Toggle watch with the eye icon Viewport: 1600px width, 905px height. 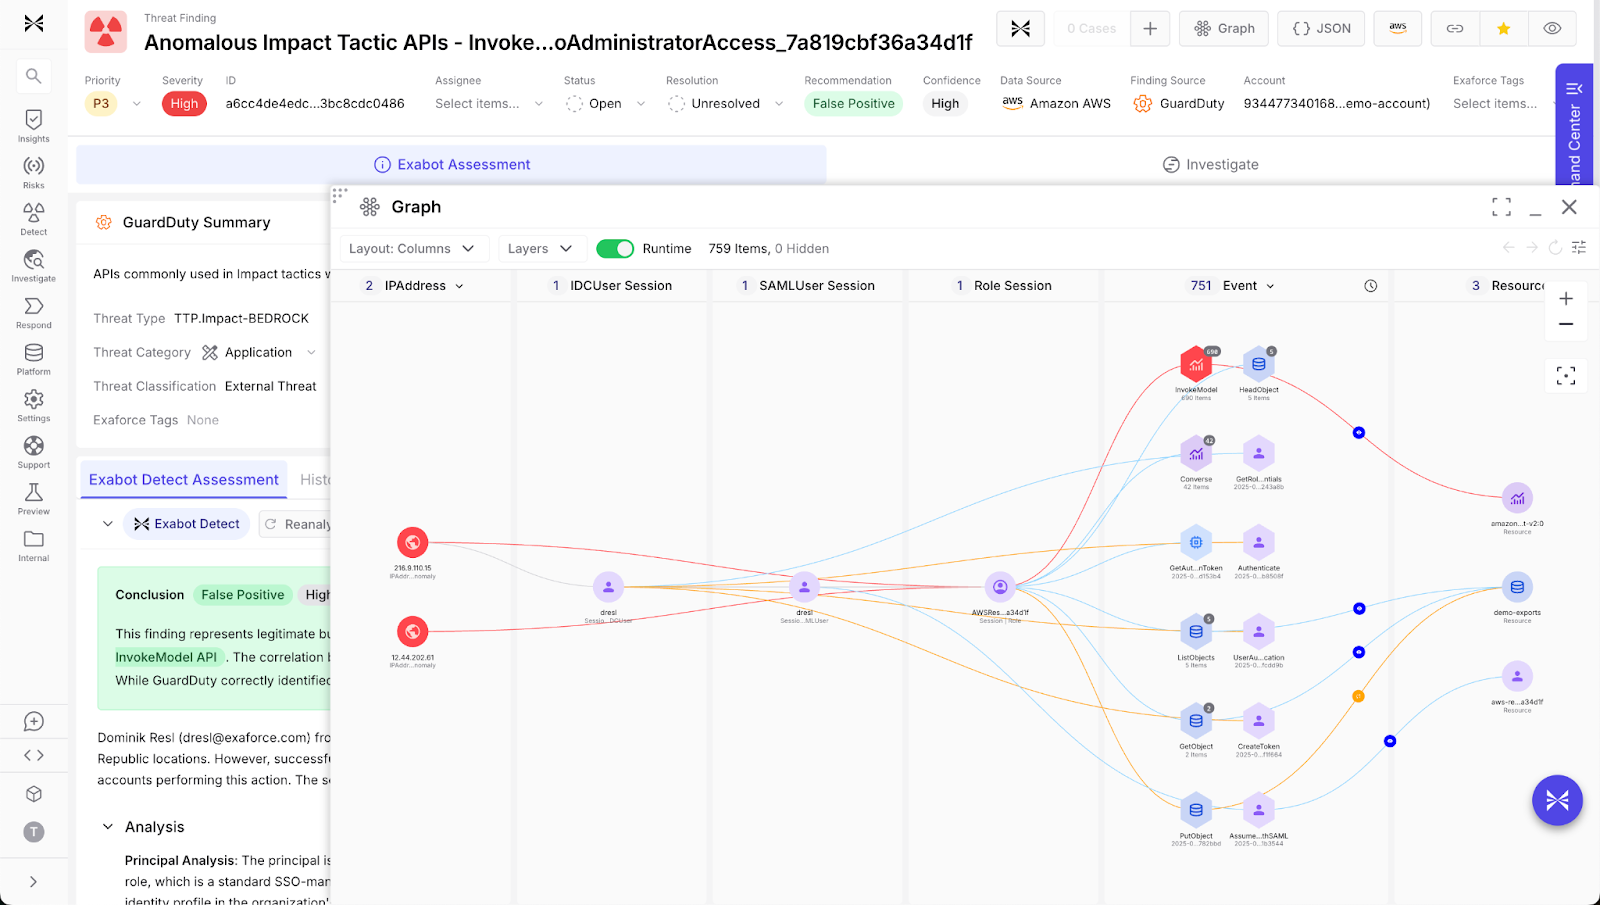[1552, 28]
